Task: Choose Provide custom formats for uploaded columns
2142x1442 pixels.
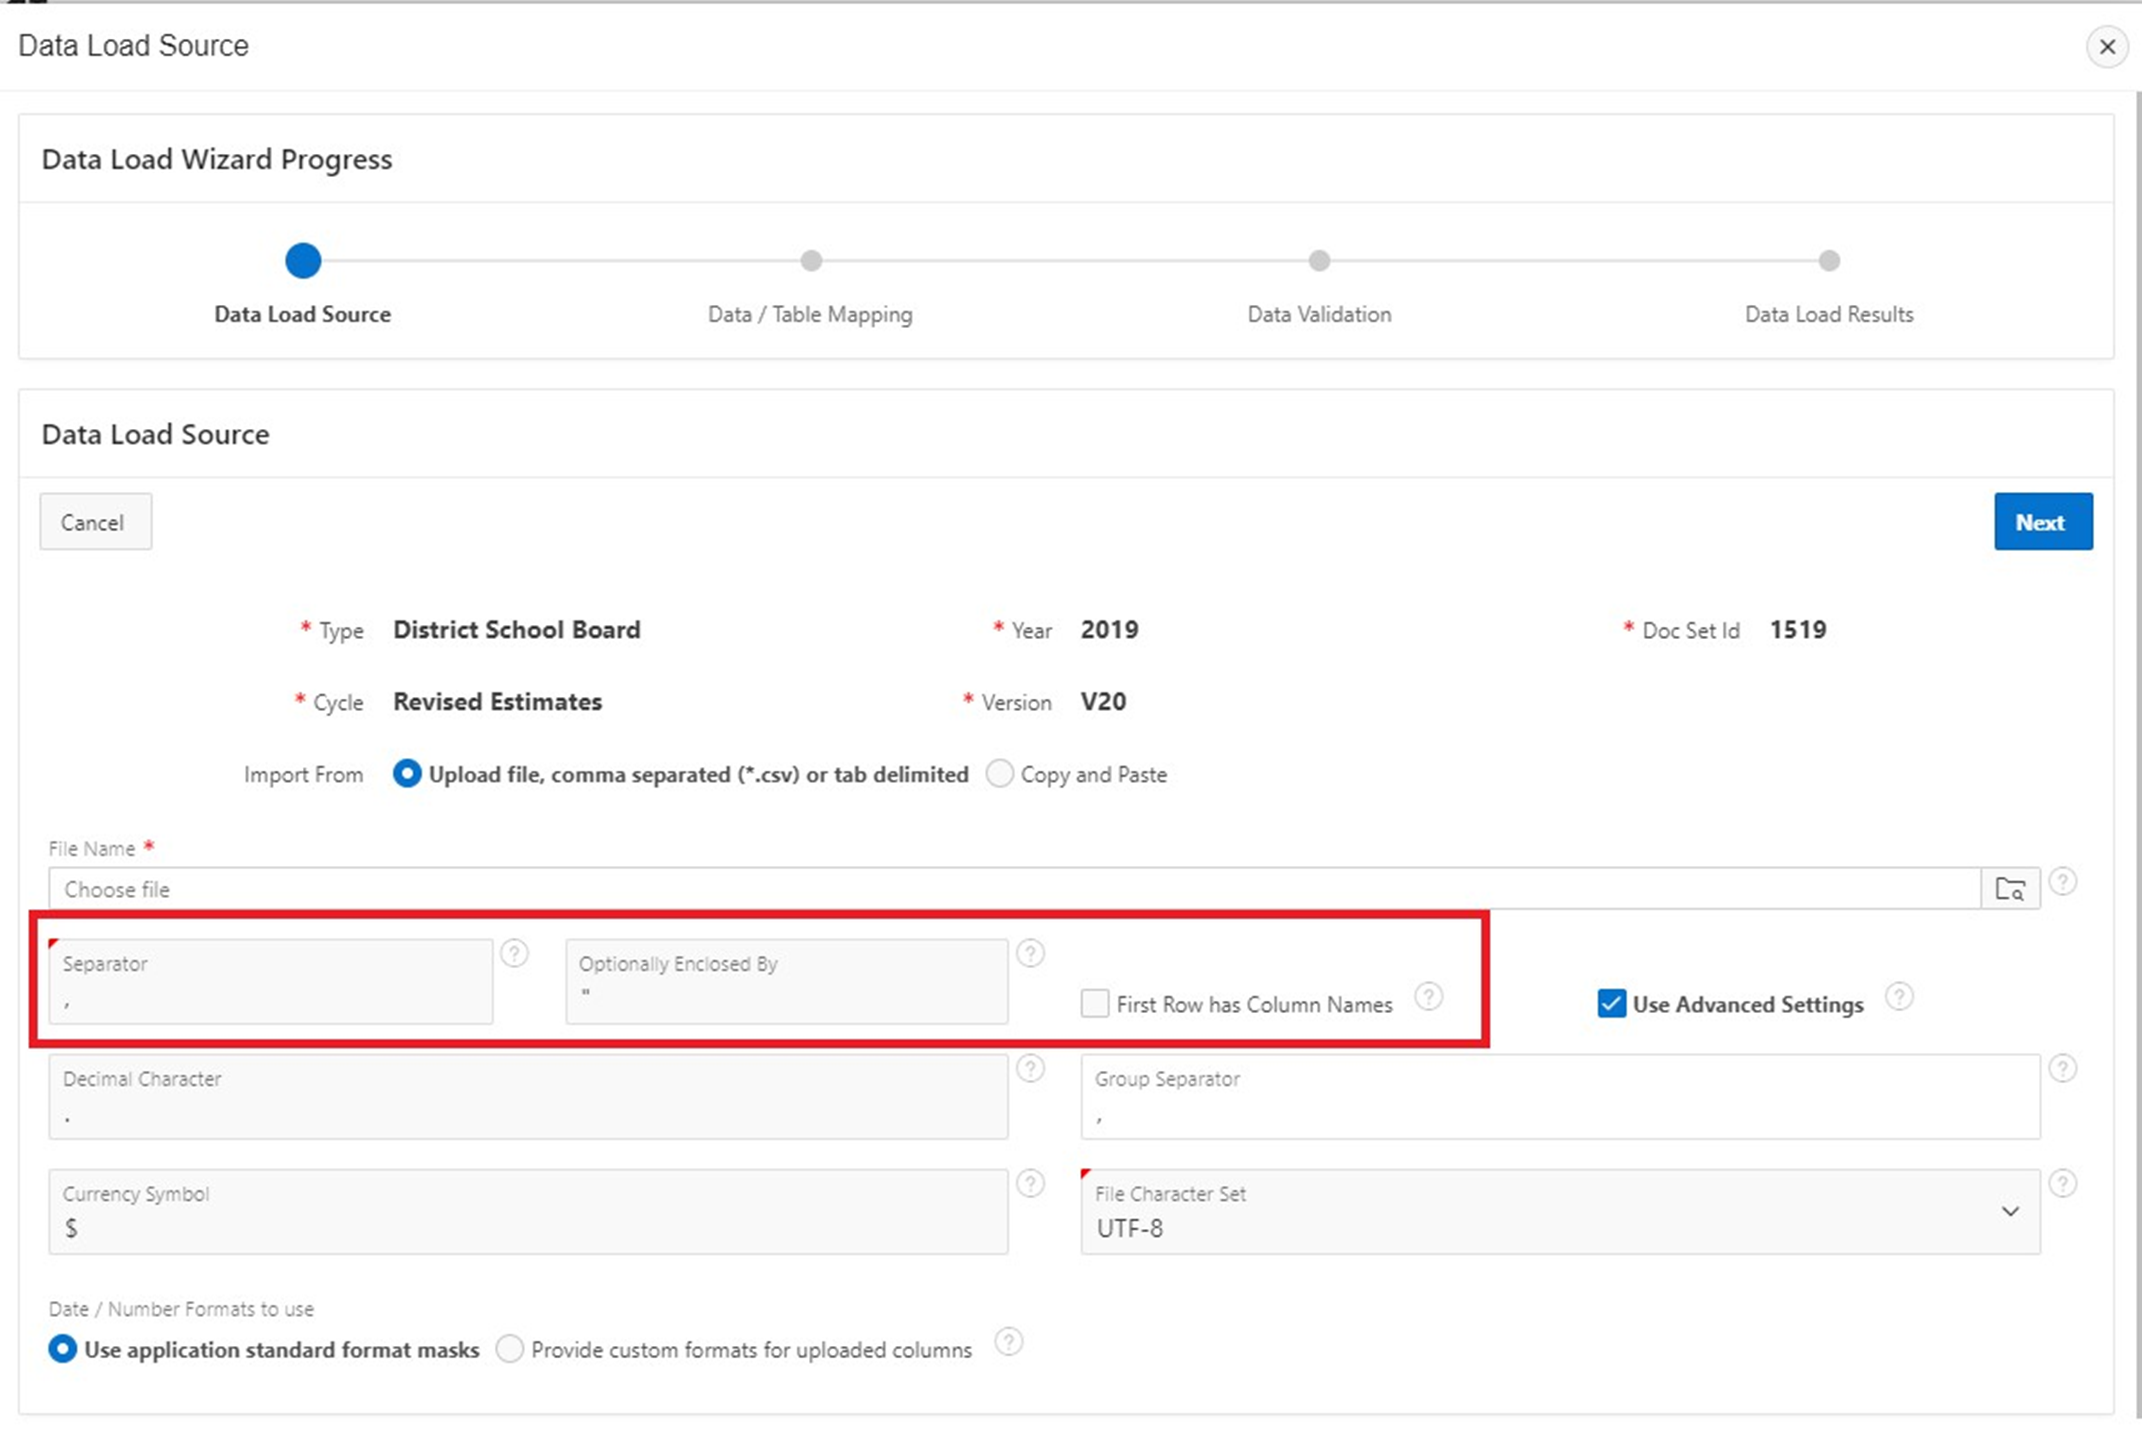Action: coord(510,1349)
